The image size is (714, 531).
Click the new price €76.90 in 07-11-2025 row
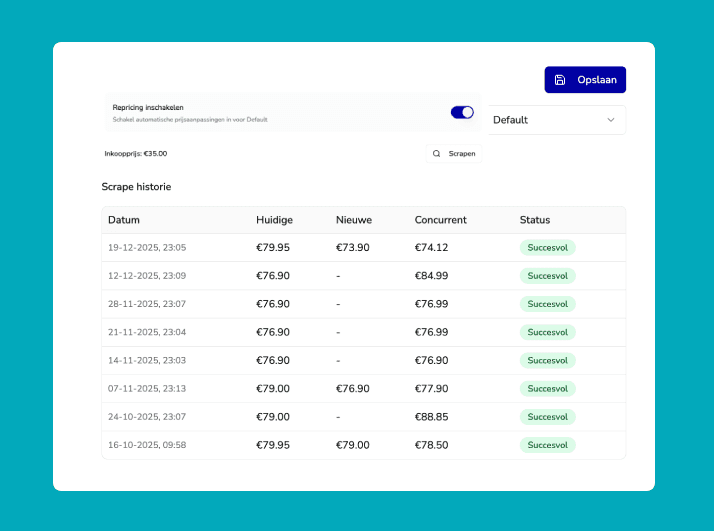point(352,389)
